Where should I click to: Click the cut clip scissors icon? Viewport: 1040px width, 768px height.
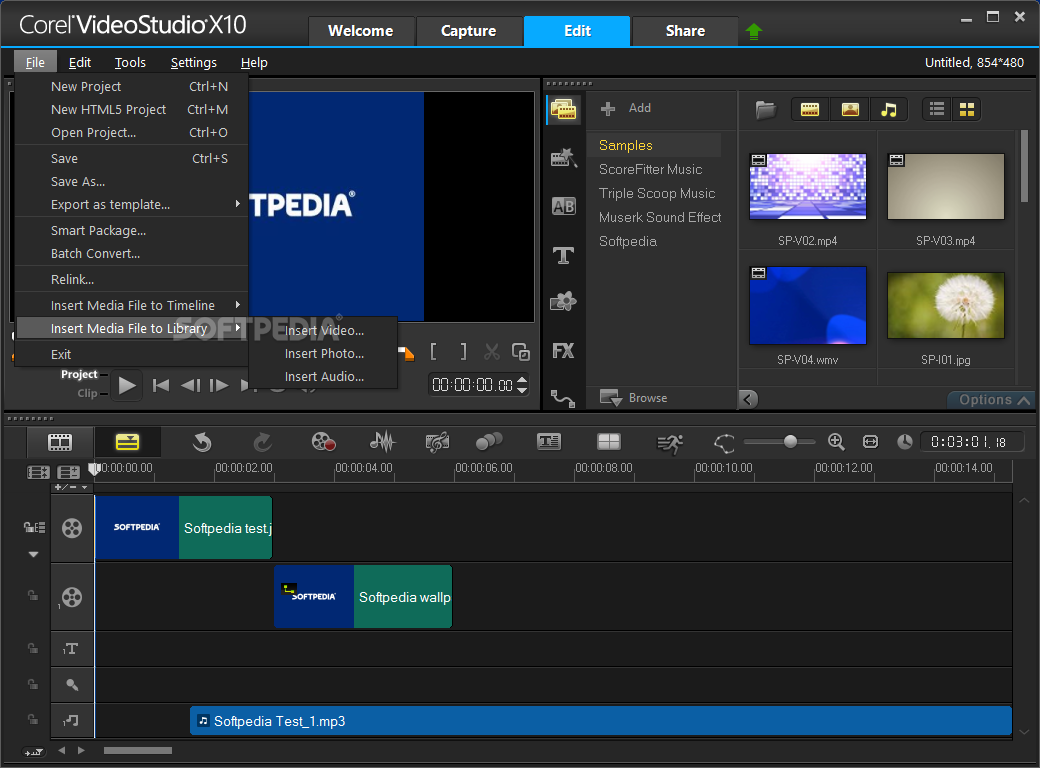pos(491,352)
